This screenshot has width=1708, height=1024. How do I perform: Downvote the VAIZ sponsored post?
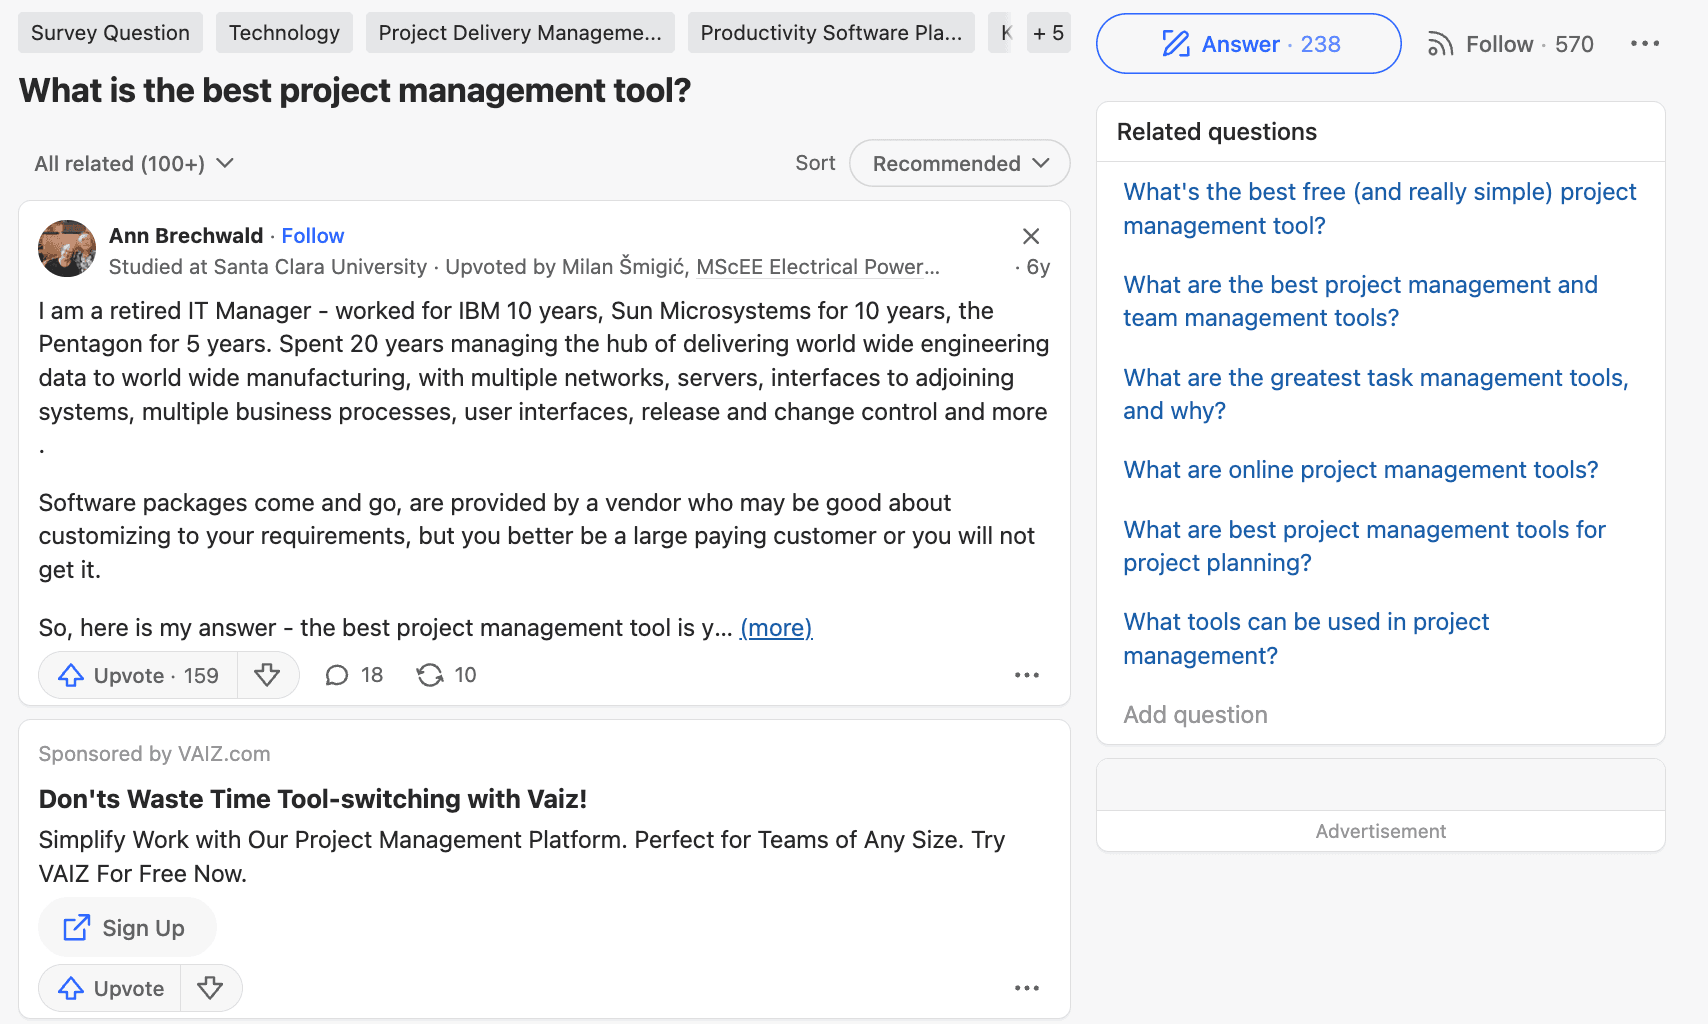[210, 988]
